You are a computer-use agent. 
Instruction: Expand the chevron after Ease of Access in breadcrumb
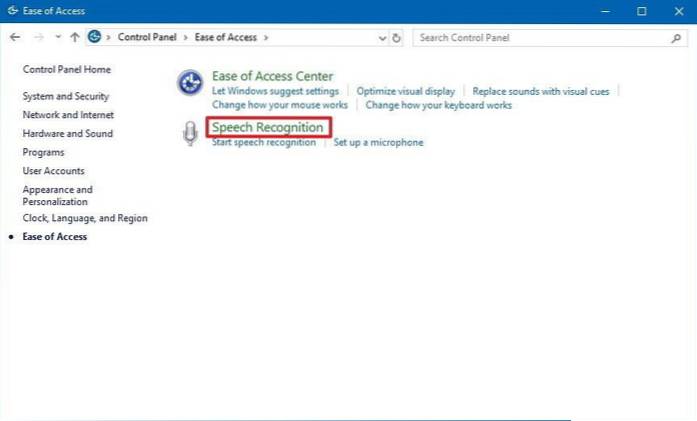click(x=266, y=37)
